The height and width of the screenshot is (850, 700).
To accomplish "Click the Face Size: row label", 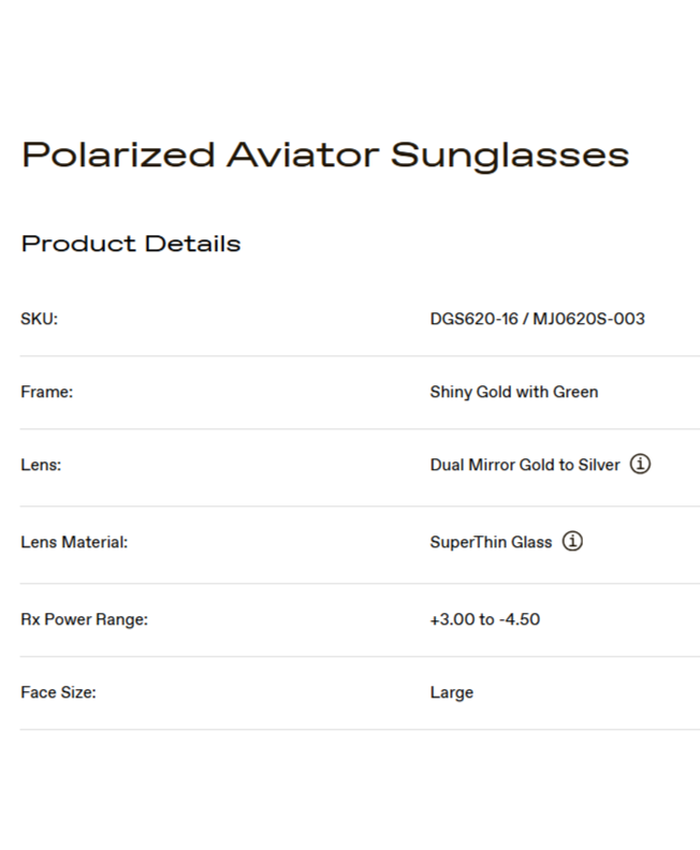I will [x=58, y=692].
